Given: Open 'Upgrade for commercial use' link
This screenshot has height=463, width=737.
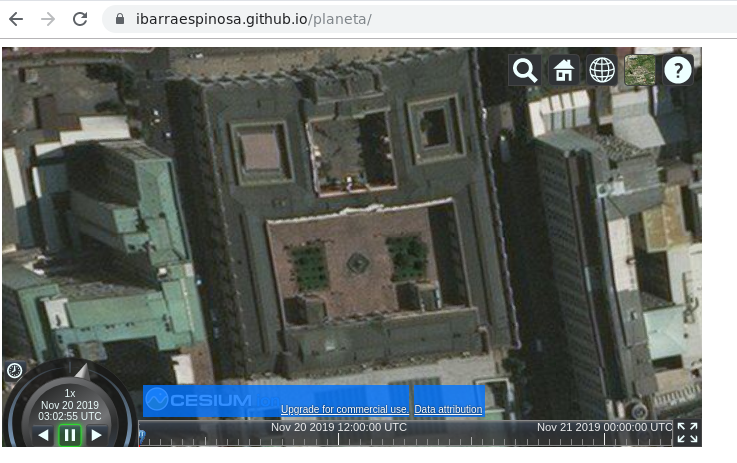Looking at the screenshot, I should tap(344, 410).
